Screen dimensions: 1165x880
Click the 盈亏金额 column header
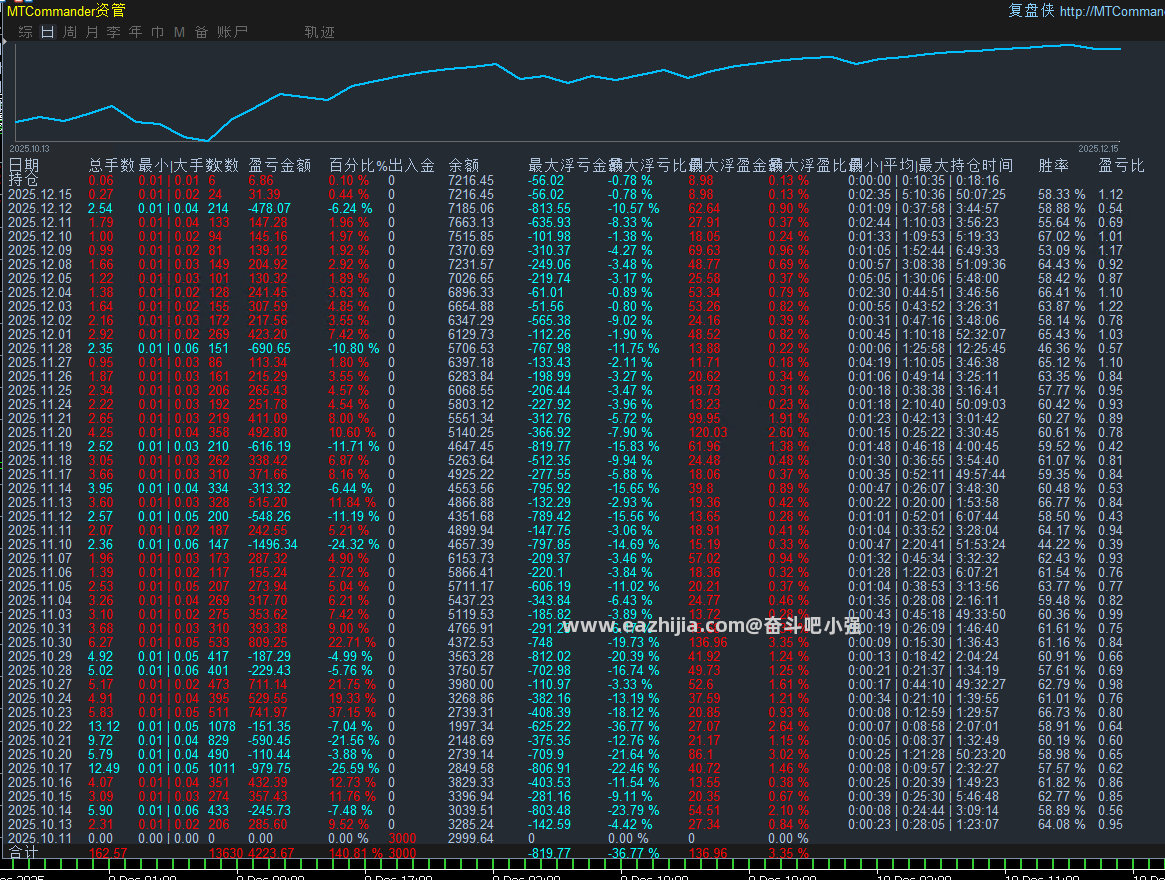tap(279, 165)
